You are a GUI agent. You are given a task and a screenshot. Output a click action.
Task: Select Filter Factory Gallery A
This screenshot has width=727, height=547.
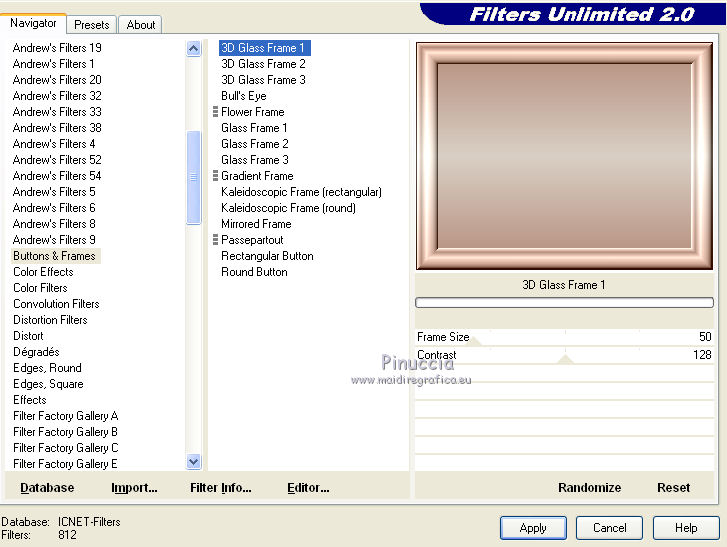(65, 416)
